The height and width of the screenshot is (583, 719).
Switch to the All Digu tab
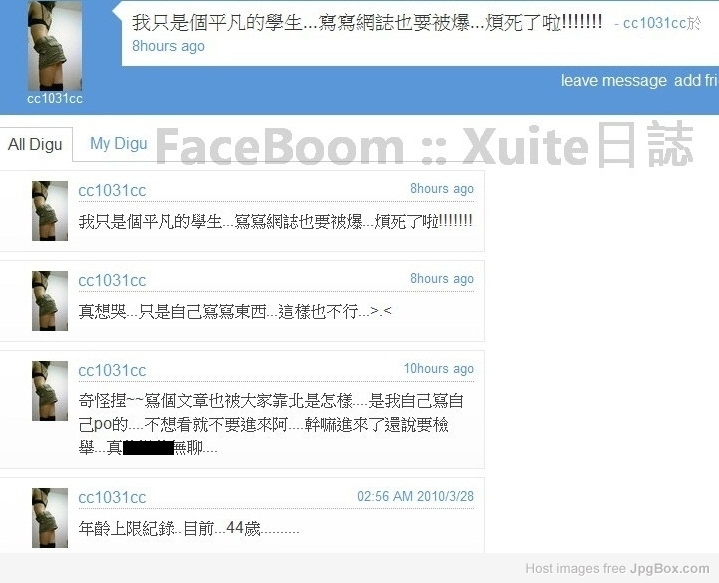pyautogui.click(x=35, y=144)
